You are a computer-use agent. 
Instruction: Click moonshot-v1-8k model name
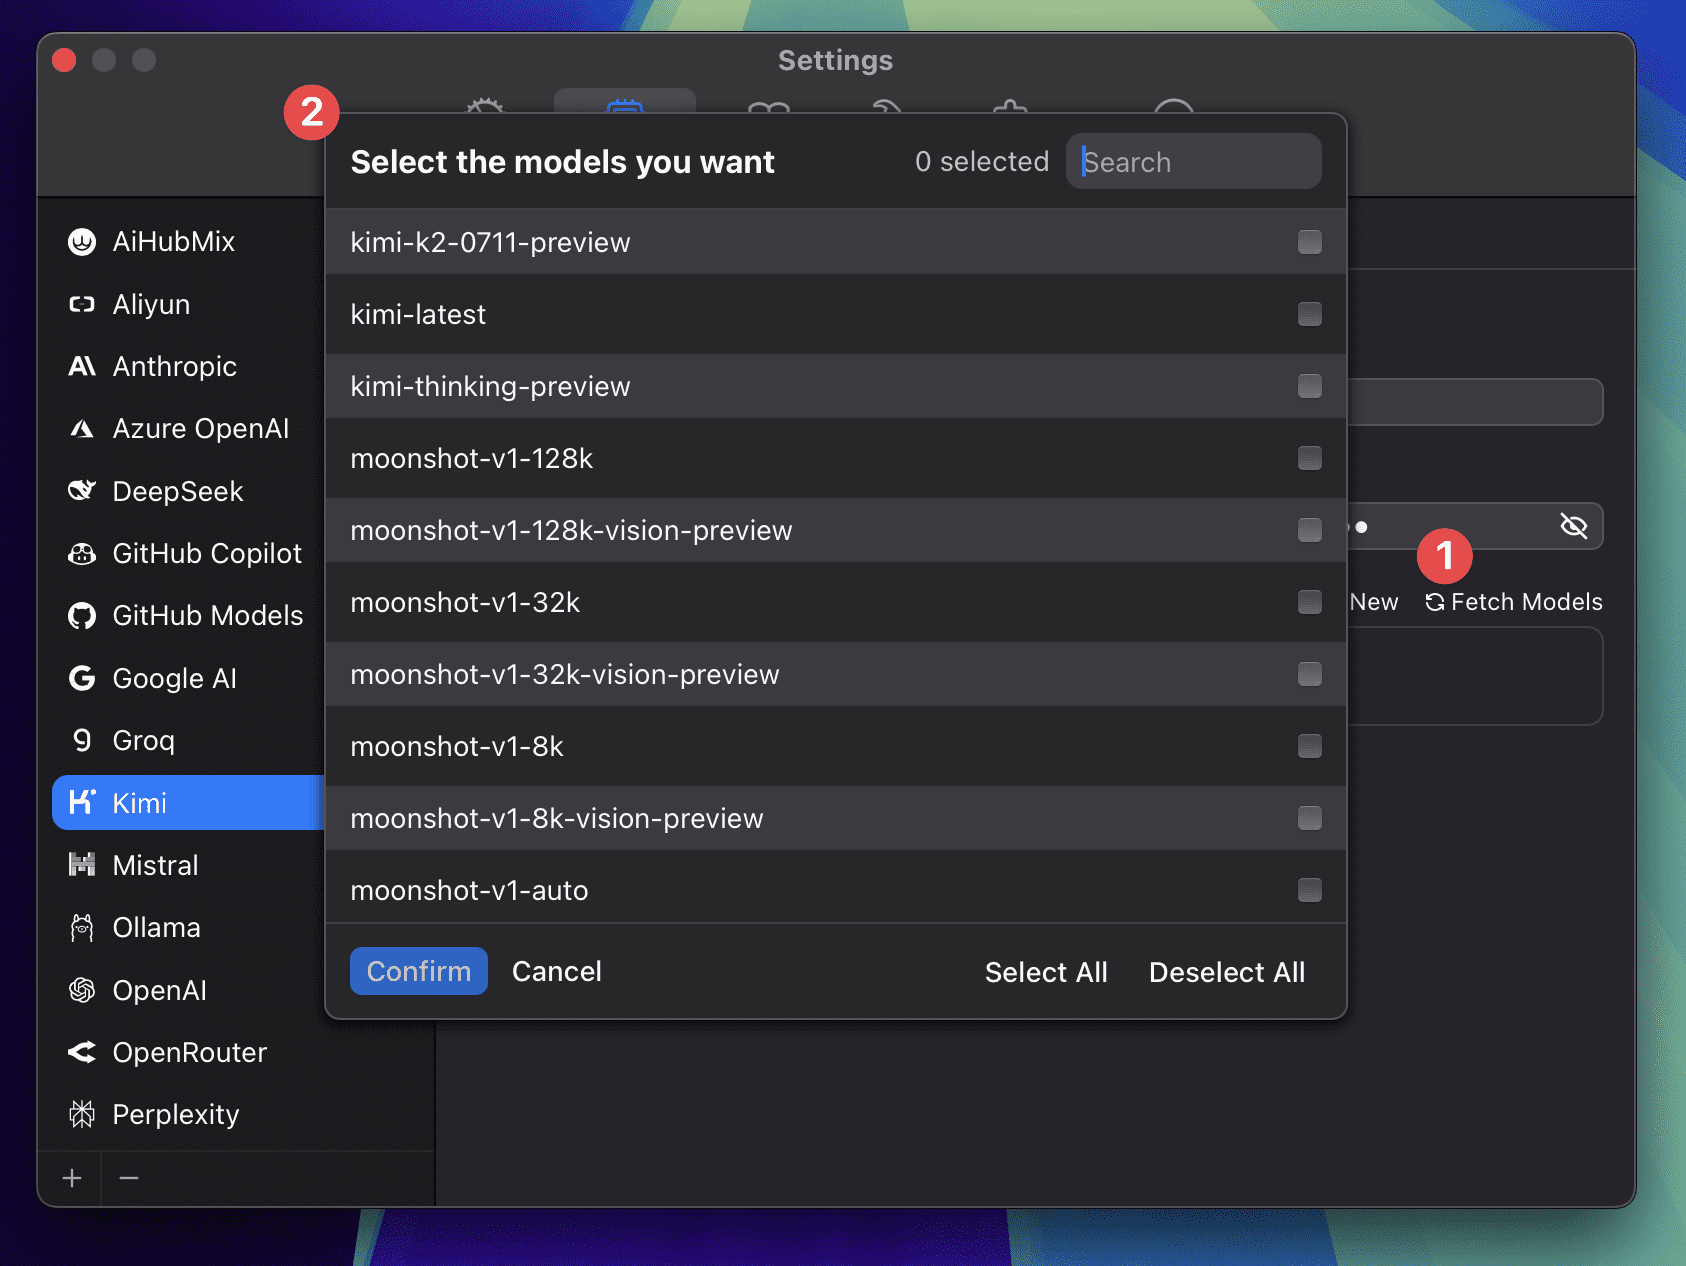pyautogui.click(x=457, y=746)
